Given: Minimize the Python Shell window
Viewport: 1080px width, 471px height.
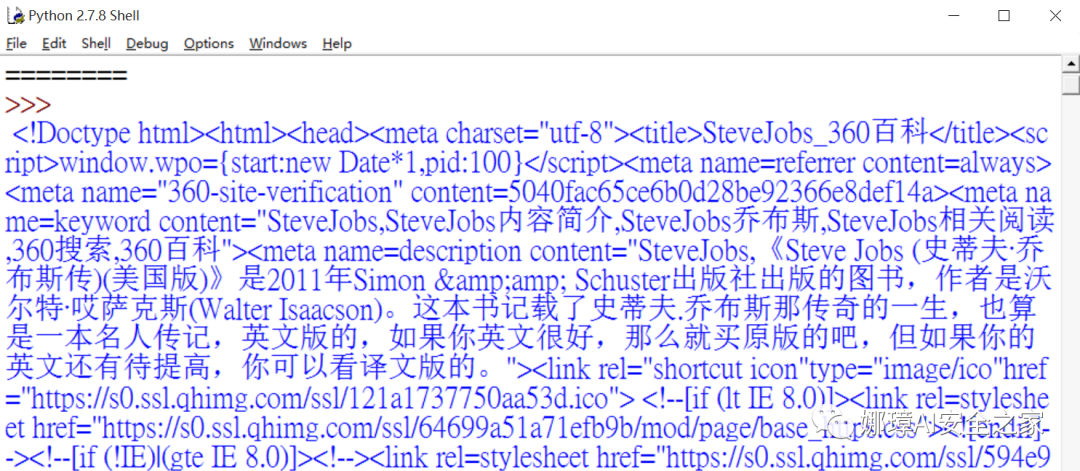Looking at the screenshot, I should (953, 16).
